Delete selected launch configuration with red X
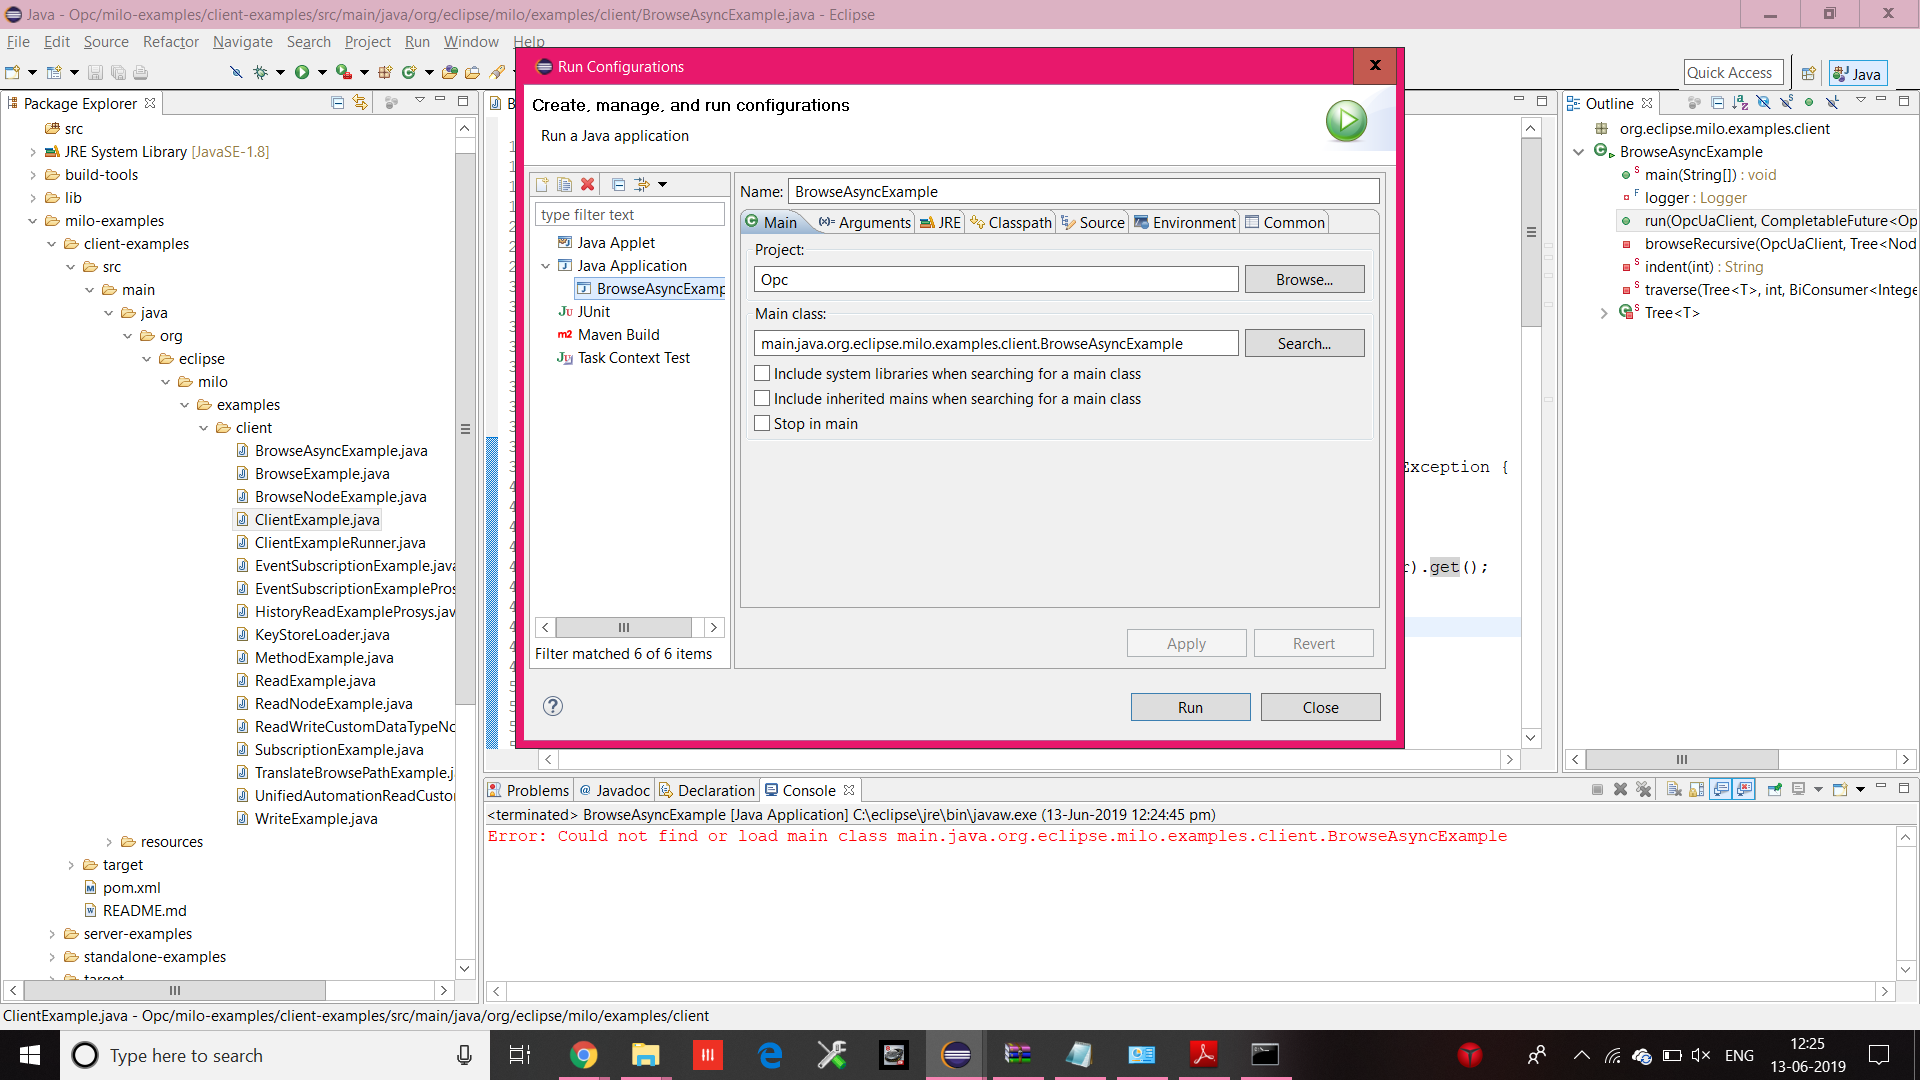Screen dimensions: 1920x1080 tap(588, 185)
